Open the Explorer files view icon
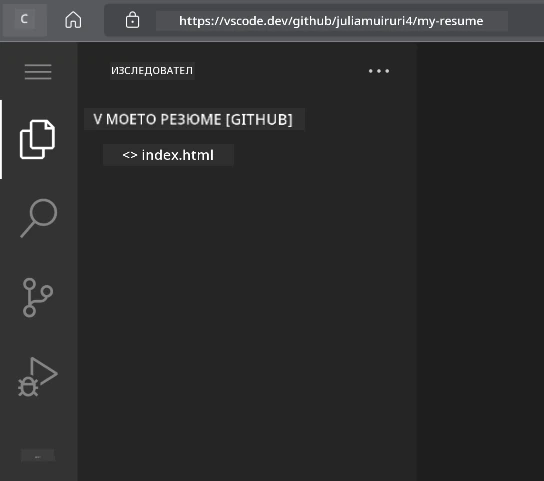544x481 pixels. [x=37, y=140]
